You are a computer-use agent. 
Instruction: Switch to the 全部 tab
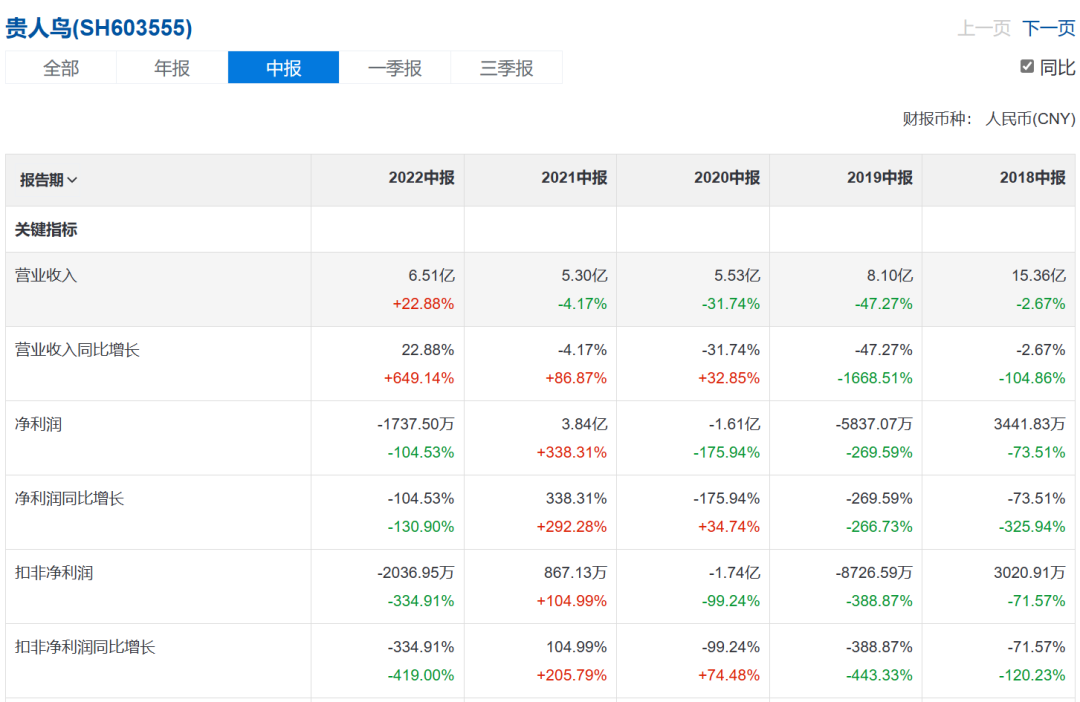coord(61,68)
